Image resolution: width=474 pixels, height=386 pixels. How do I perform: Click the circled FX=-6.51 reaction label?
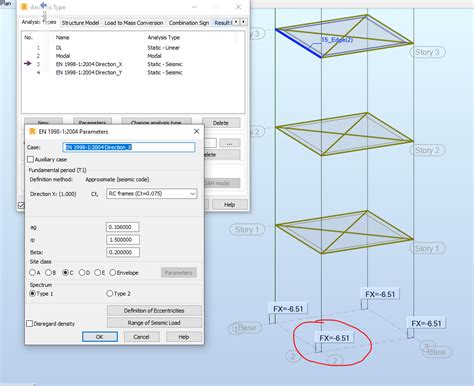334,338
